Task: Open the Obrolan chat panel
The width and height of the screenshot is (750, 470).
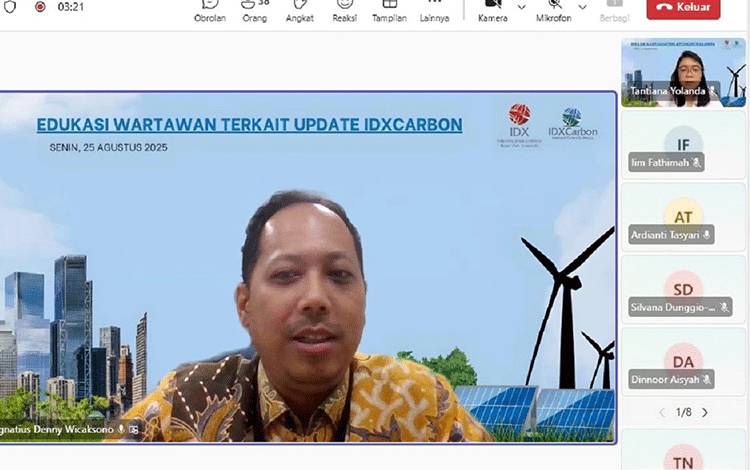Action: [210, 11]
